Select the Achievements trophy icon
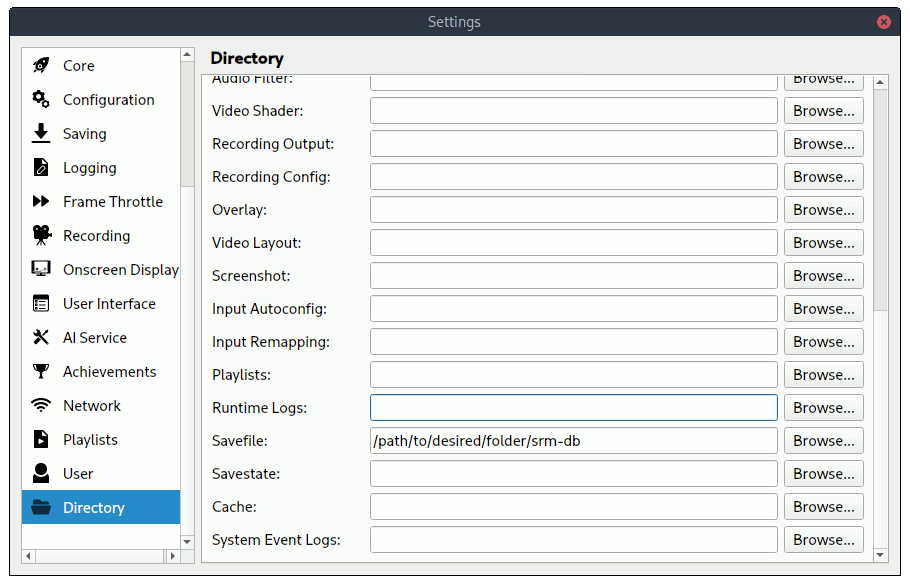 (42, 371)
